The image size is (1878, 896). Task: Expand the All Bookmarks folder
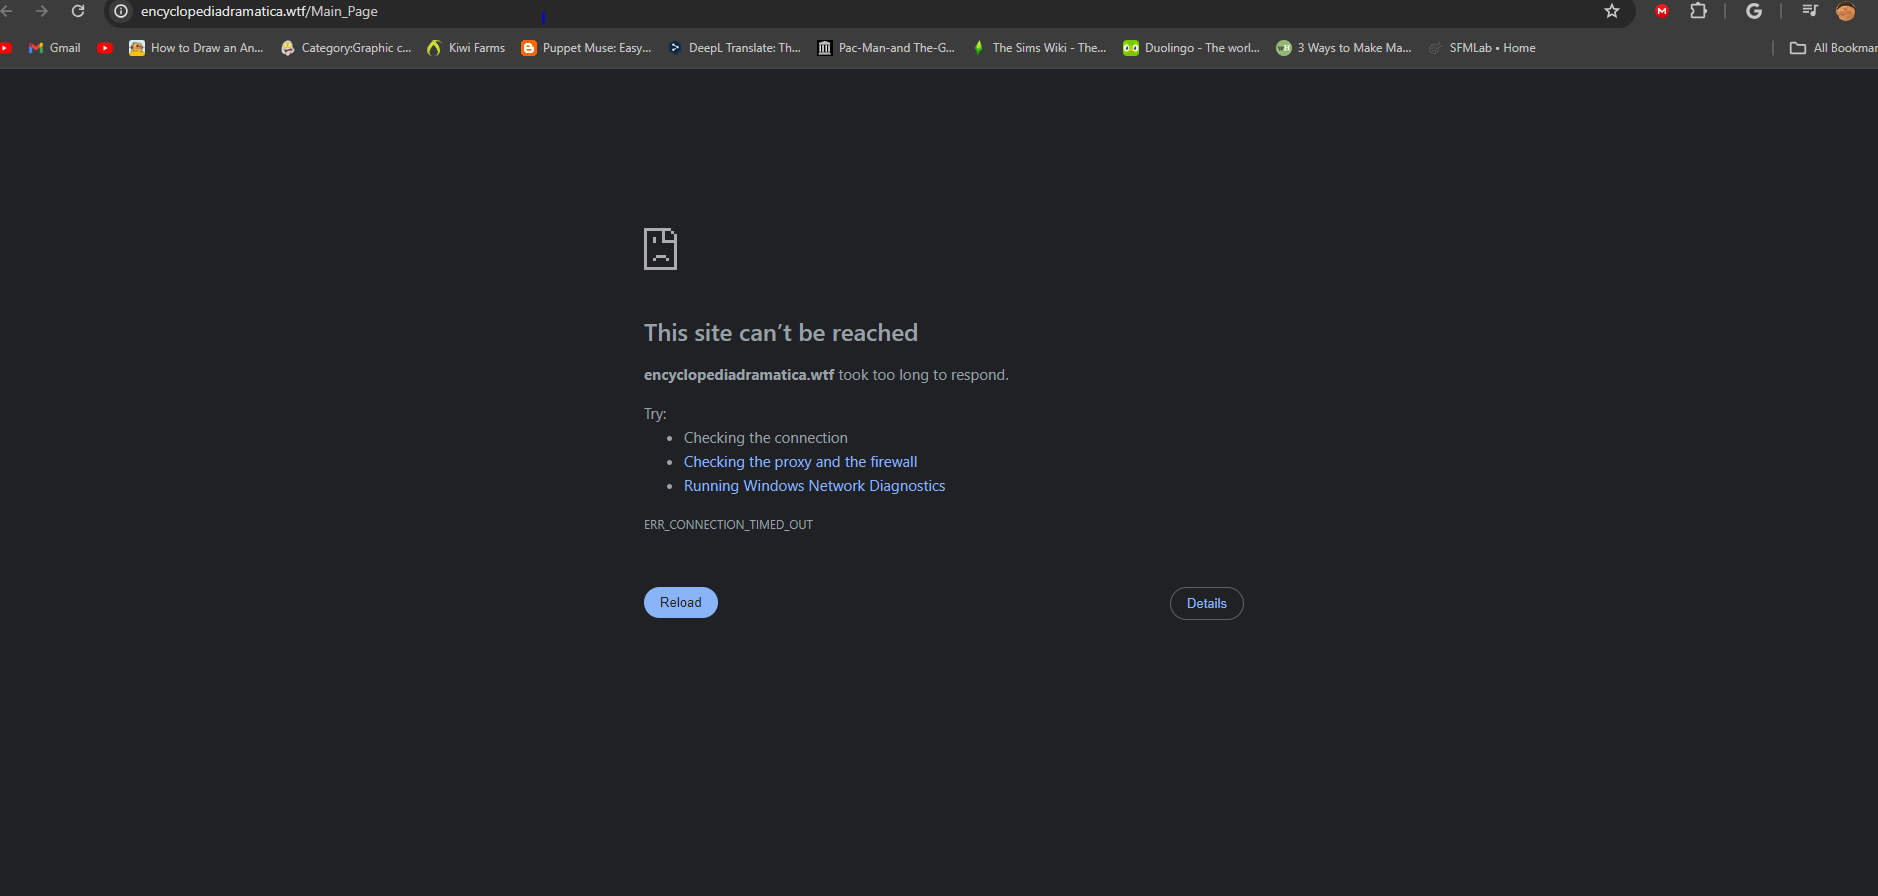[x=1833, y=48]
